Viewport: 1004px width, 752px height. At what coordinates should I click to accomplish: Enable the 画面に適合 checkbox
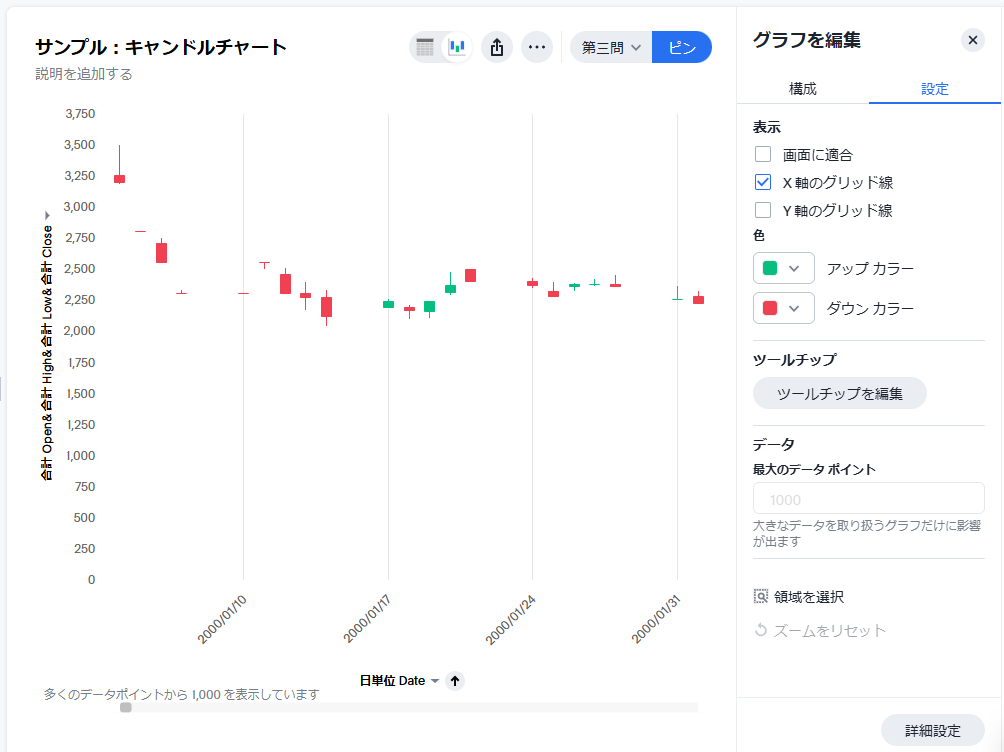click(x=763, y=155)
